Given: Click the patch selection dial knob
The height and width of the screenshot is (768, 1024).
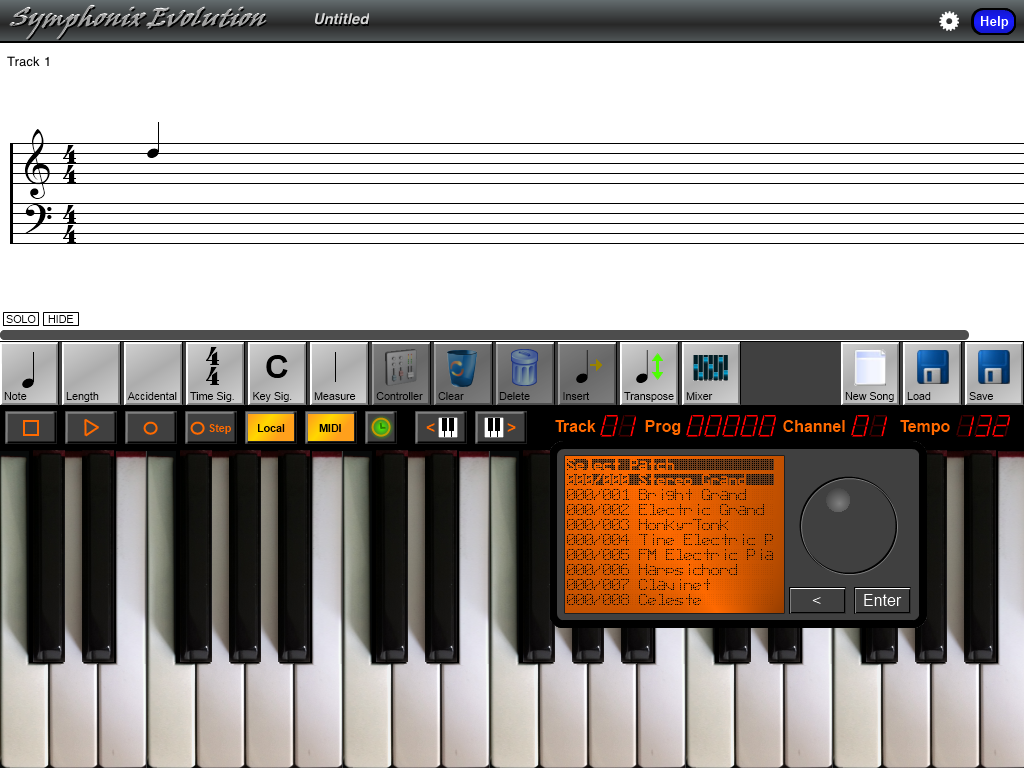Looking at the screenshot, I should pos(848,526).
